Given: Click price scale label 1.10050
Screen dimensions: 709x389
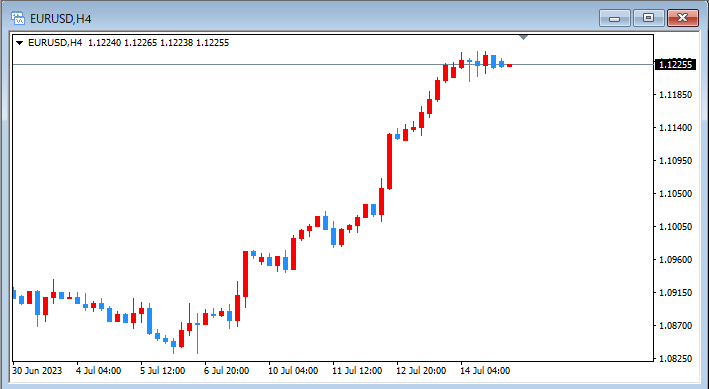Looking at the screenshot, I should coord(676,227).
